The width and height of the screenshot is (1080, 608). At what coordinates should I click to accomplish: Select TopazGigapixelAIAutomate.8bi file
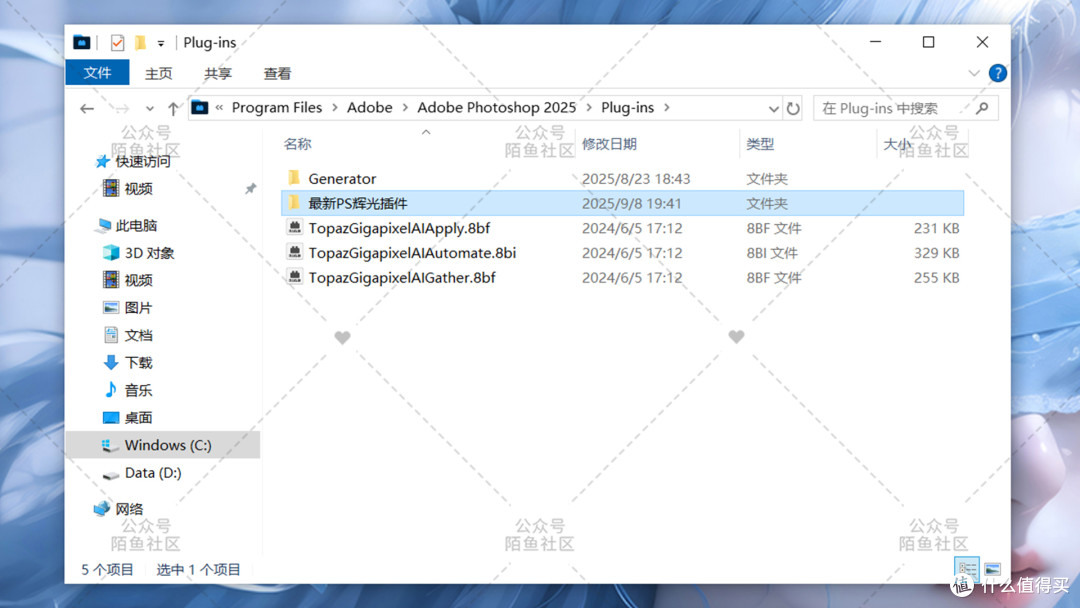622,253
